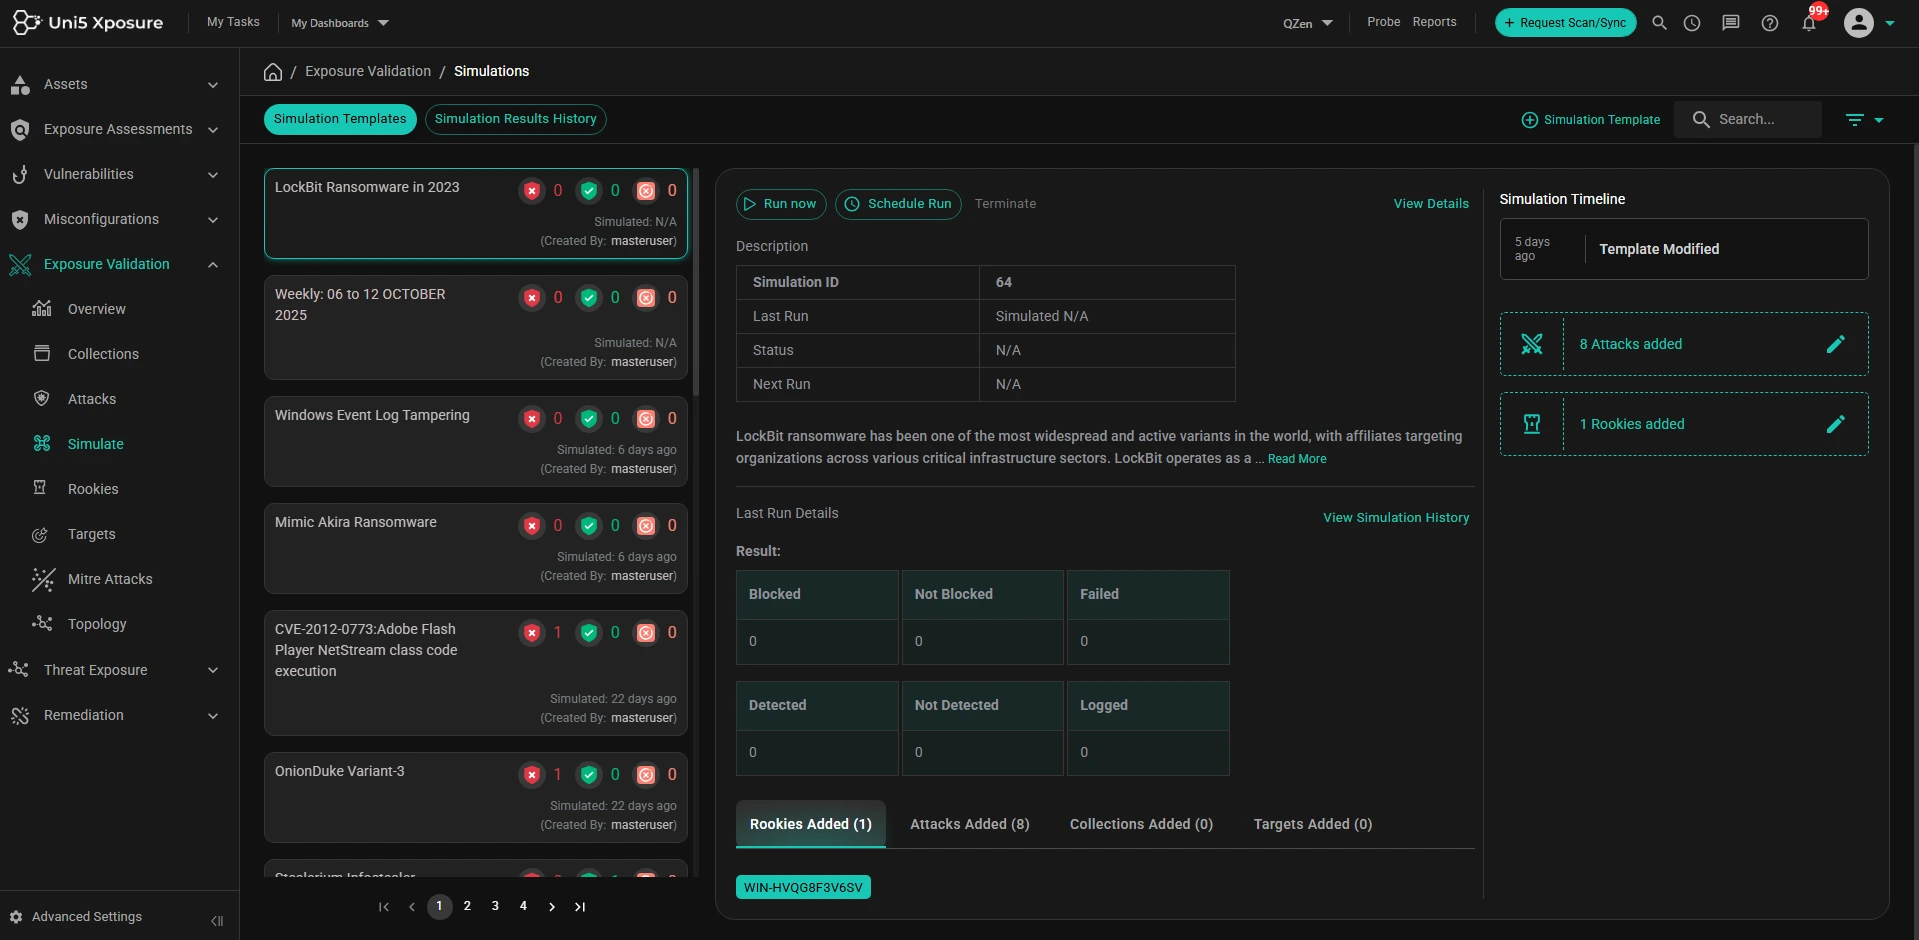Open My Tasks in top bar
The height and width of the screenshot is (940, 1919).
[233, 22]
